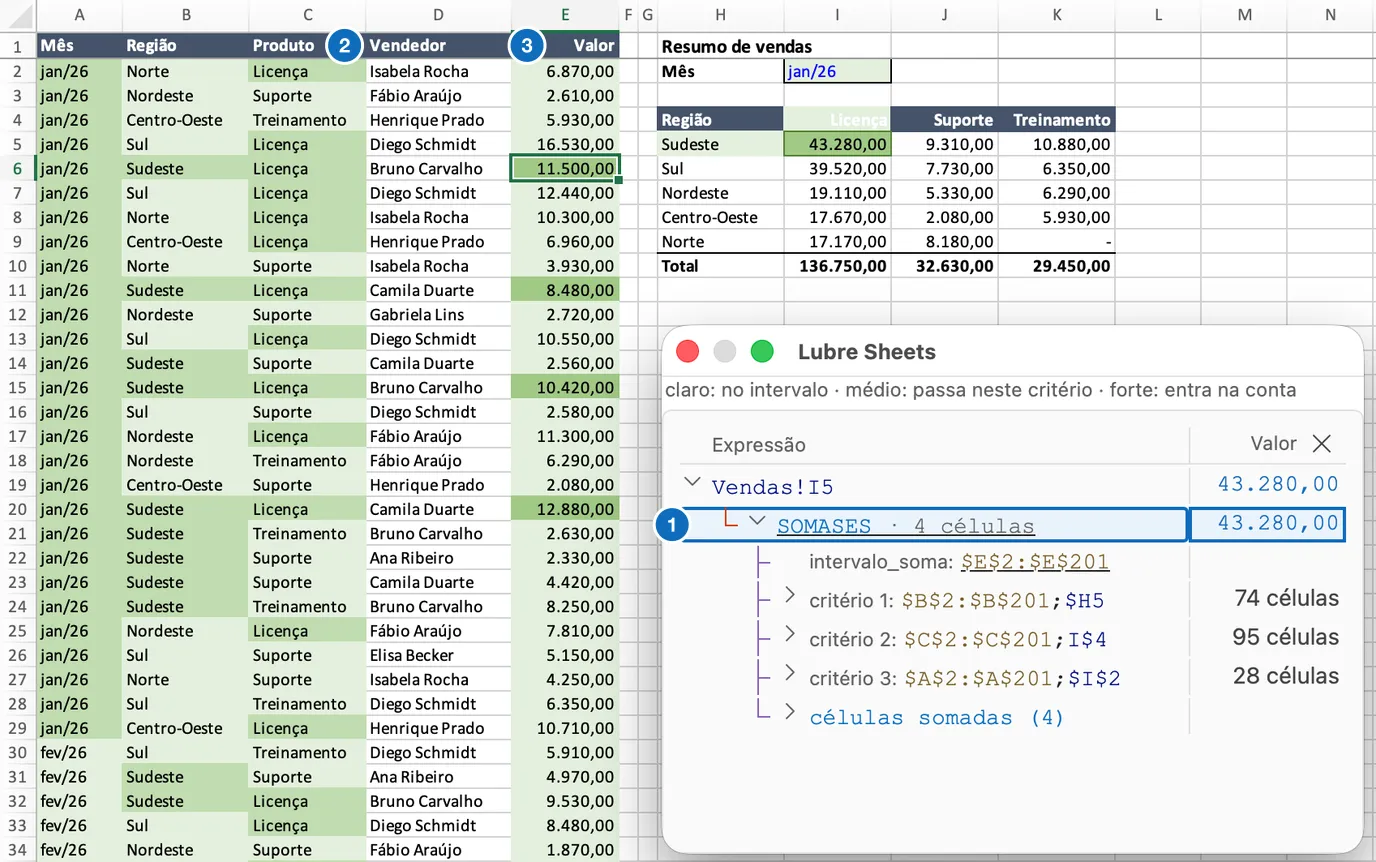This screenshot has width=1376, height=862.
Task: Click the Total Suporte cell 32.630,00
Action: (945, 266)
